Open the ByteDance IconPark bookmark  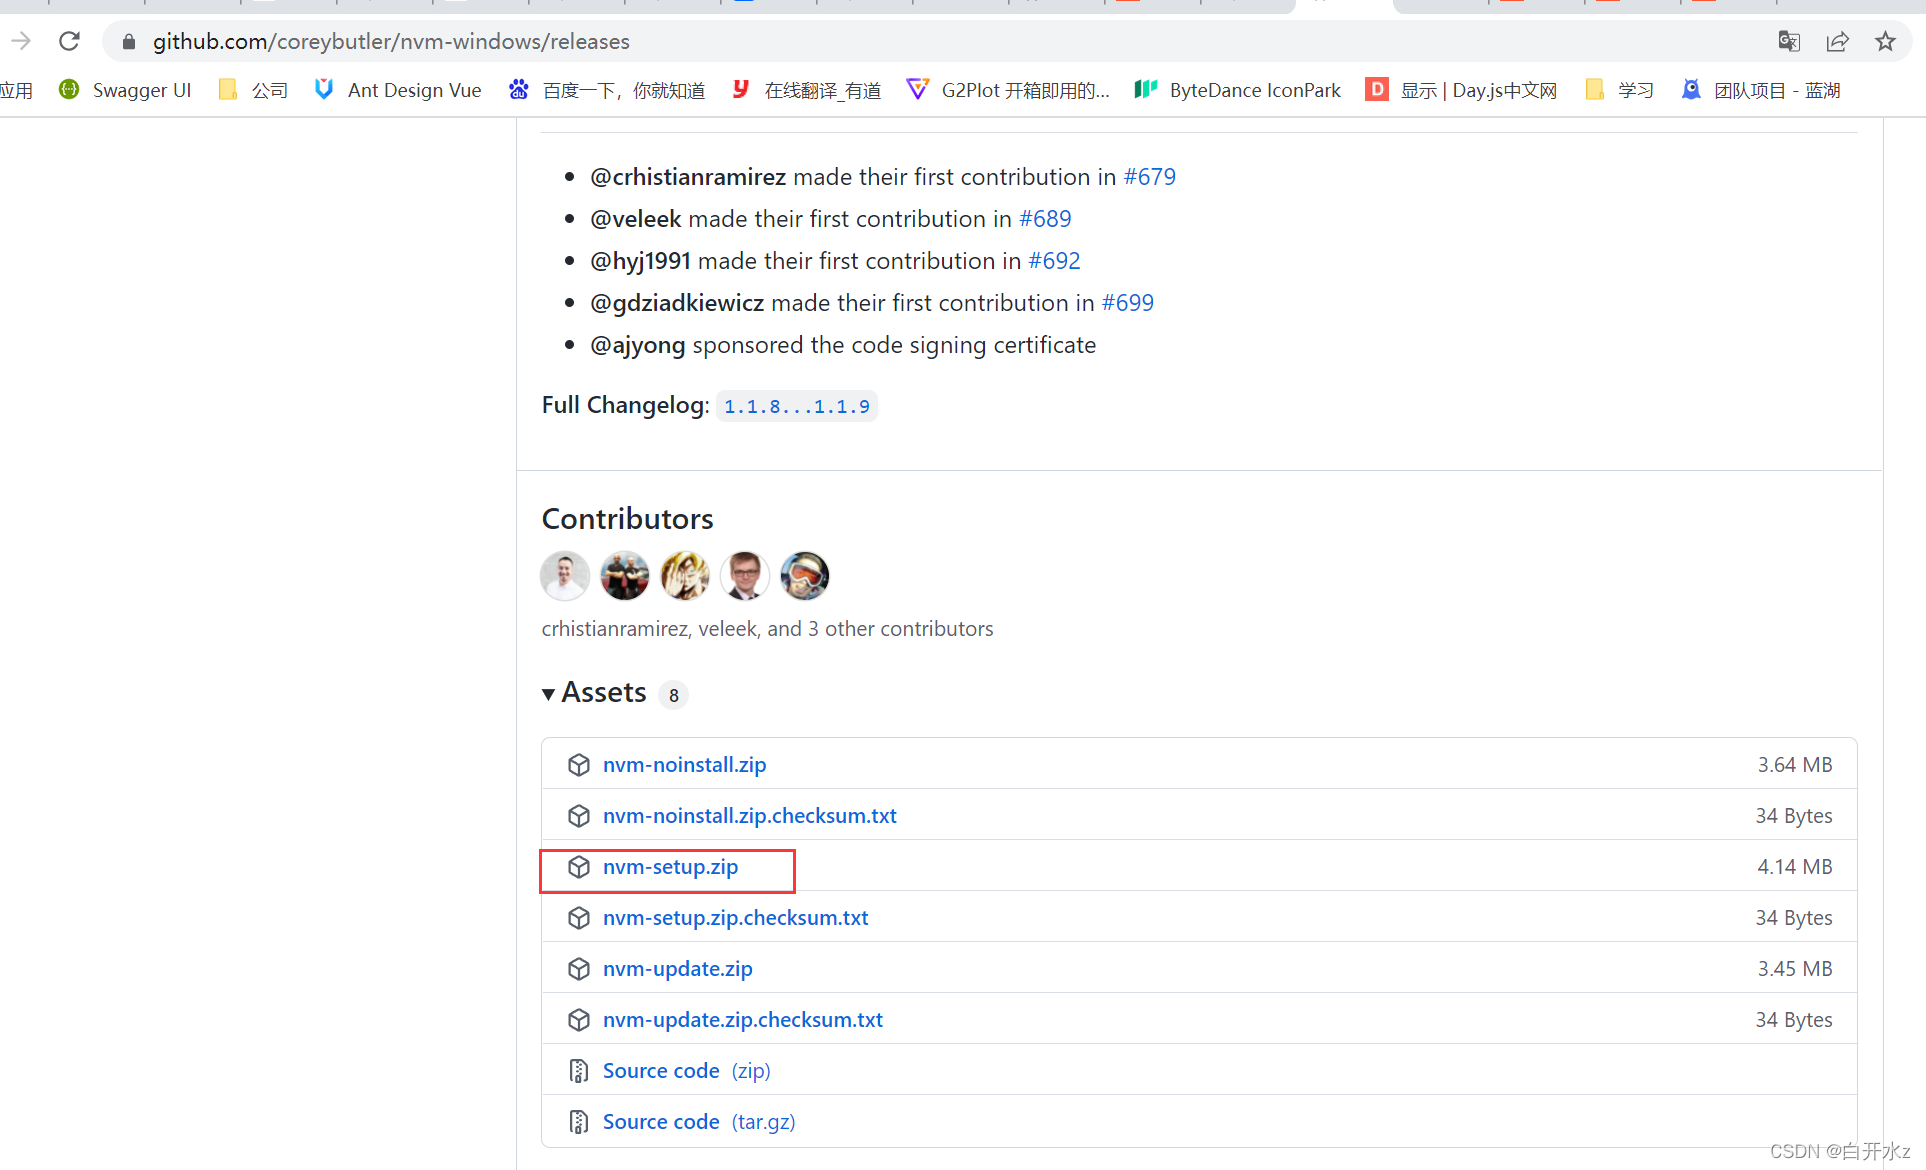[x=1238, y=90]
